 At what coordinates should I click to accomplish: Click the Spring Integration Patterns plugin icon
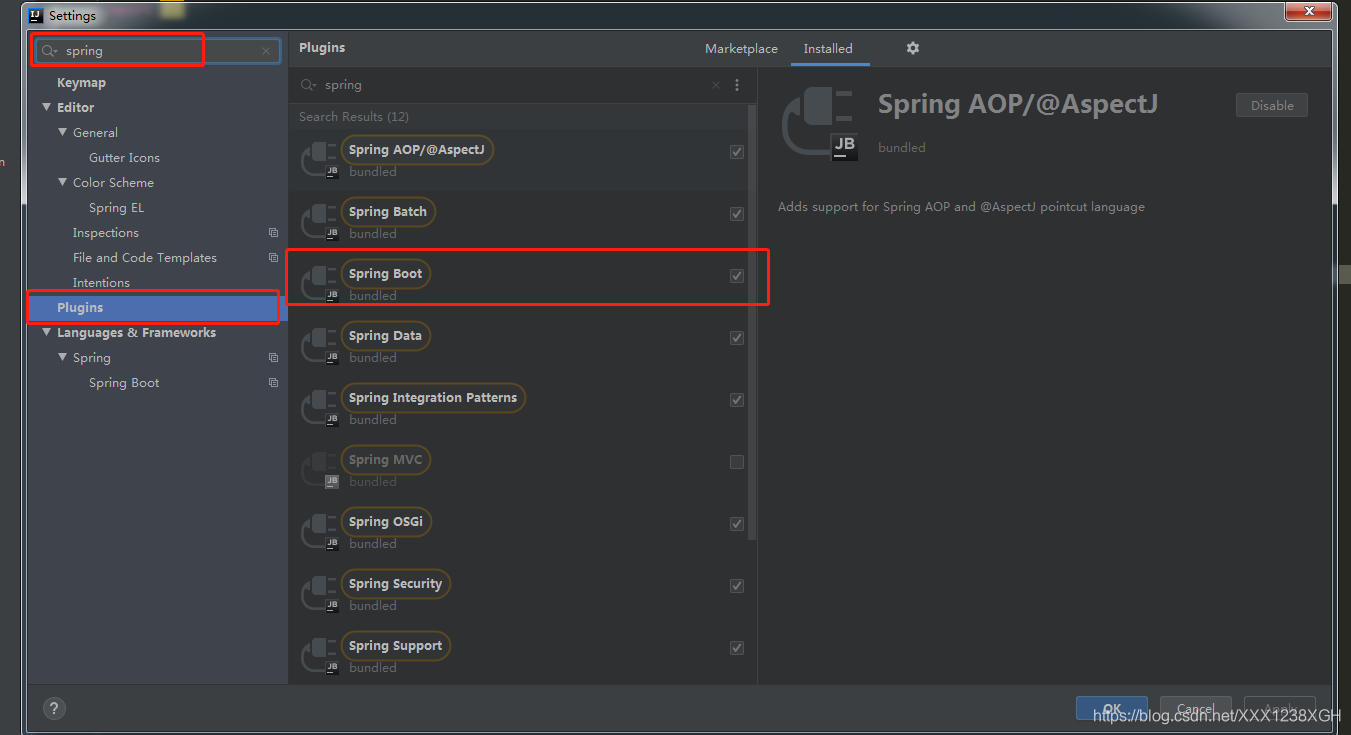[x=320, y=407]
